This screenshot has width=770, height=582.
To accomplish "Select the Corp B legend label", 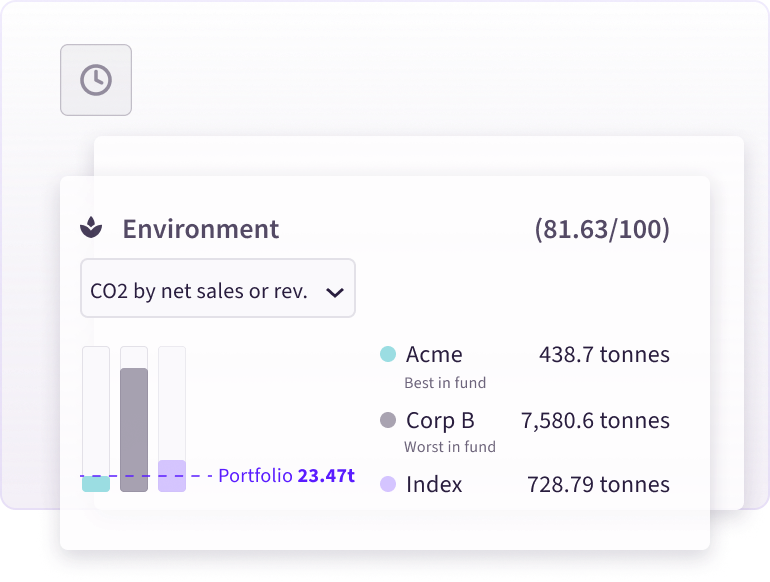I will point(440,420).
